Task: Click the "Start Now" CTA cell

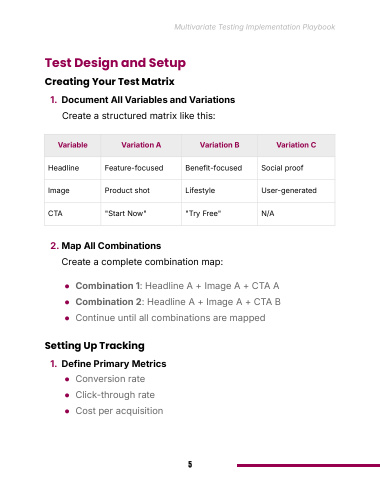Action: (141, 213)
